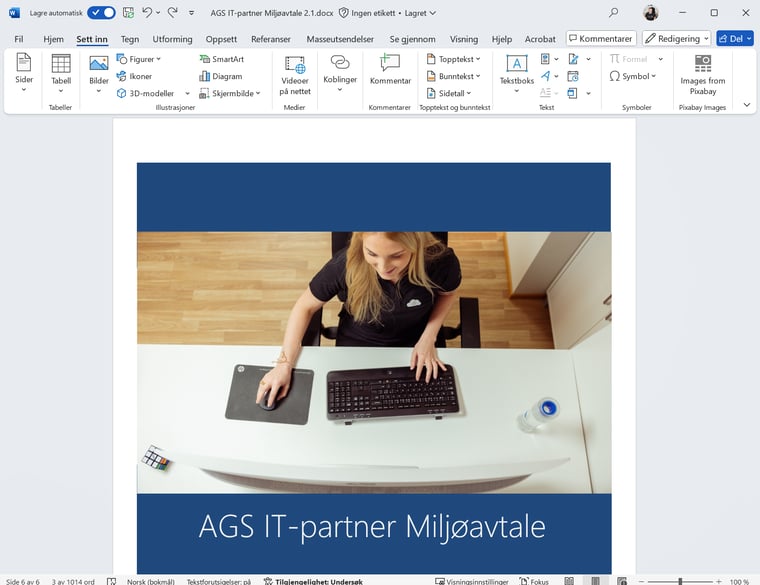Viewport: 760px width, 585px height.
Task: Open the Quick Parts icon in Tekst group
Action: pyautogui.click(x=545, y=59)
